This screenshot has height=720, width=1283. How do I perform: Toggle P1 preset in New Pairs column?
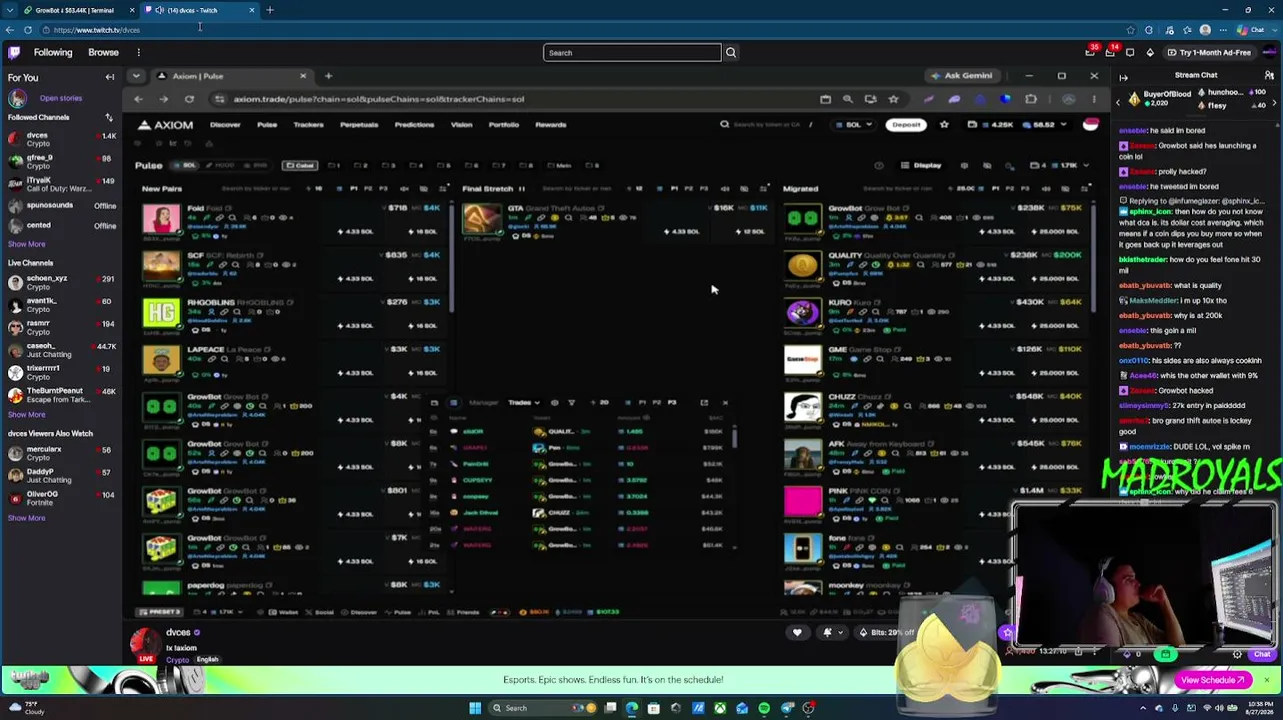353,188
